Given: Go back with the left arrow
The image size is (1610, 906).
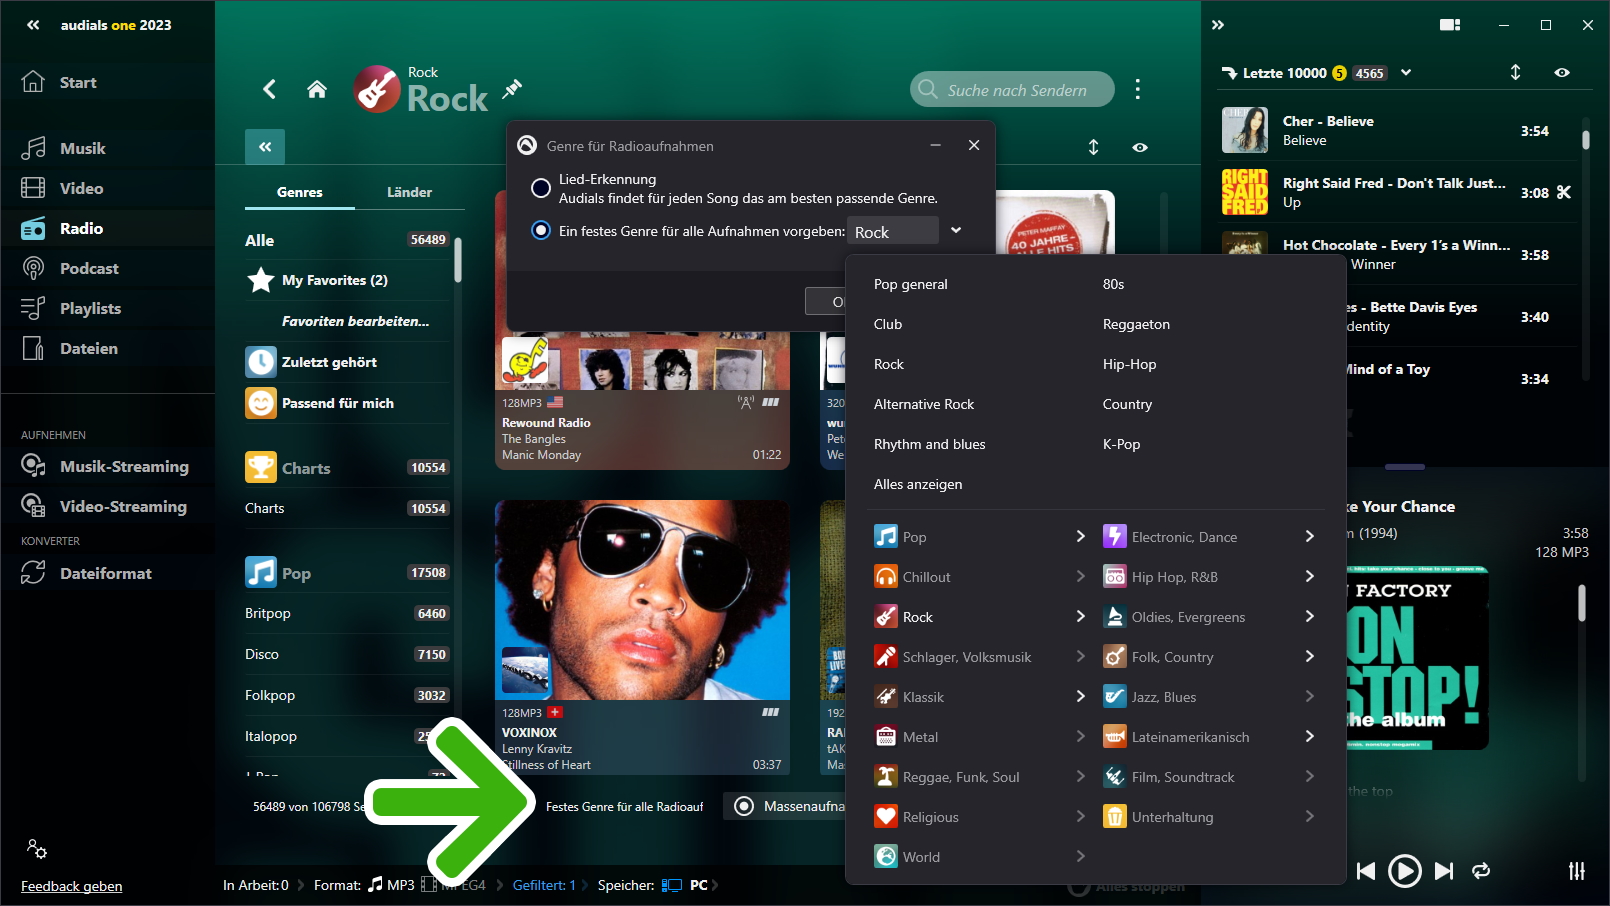Looking at the screenshot, I should (269, 89).
